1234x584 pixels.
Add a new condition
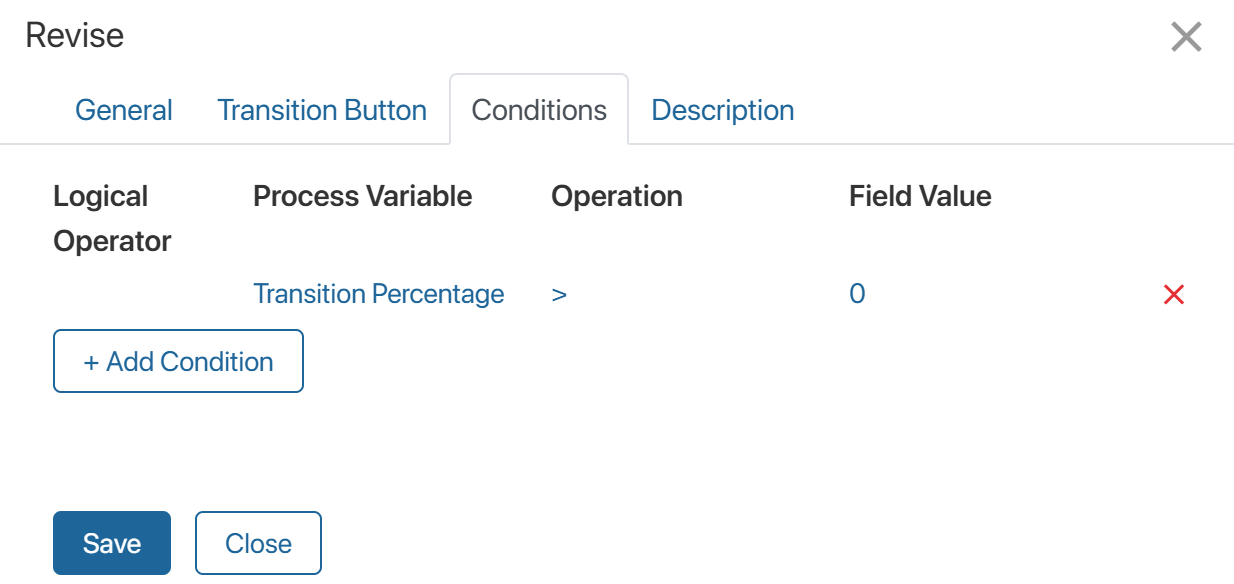[x=178, y=362]
